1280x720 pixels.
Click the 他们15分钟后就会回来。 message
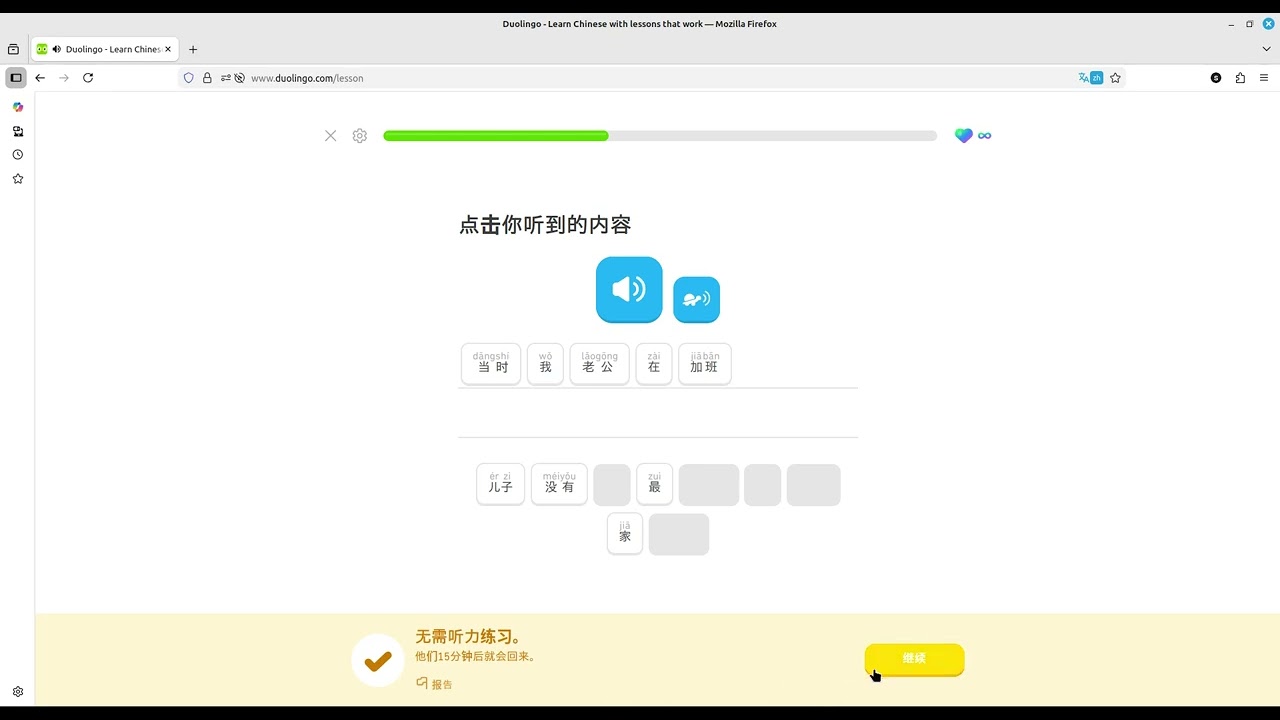pyautogui.click(x=477, y=657)
